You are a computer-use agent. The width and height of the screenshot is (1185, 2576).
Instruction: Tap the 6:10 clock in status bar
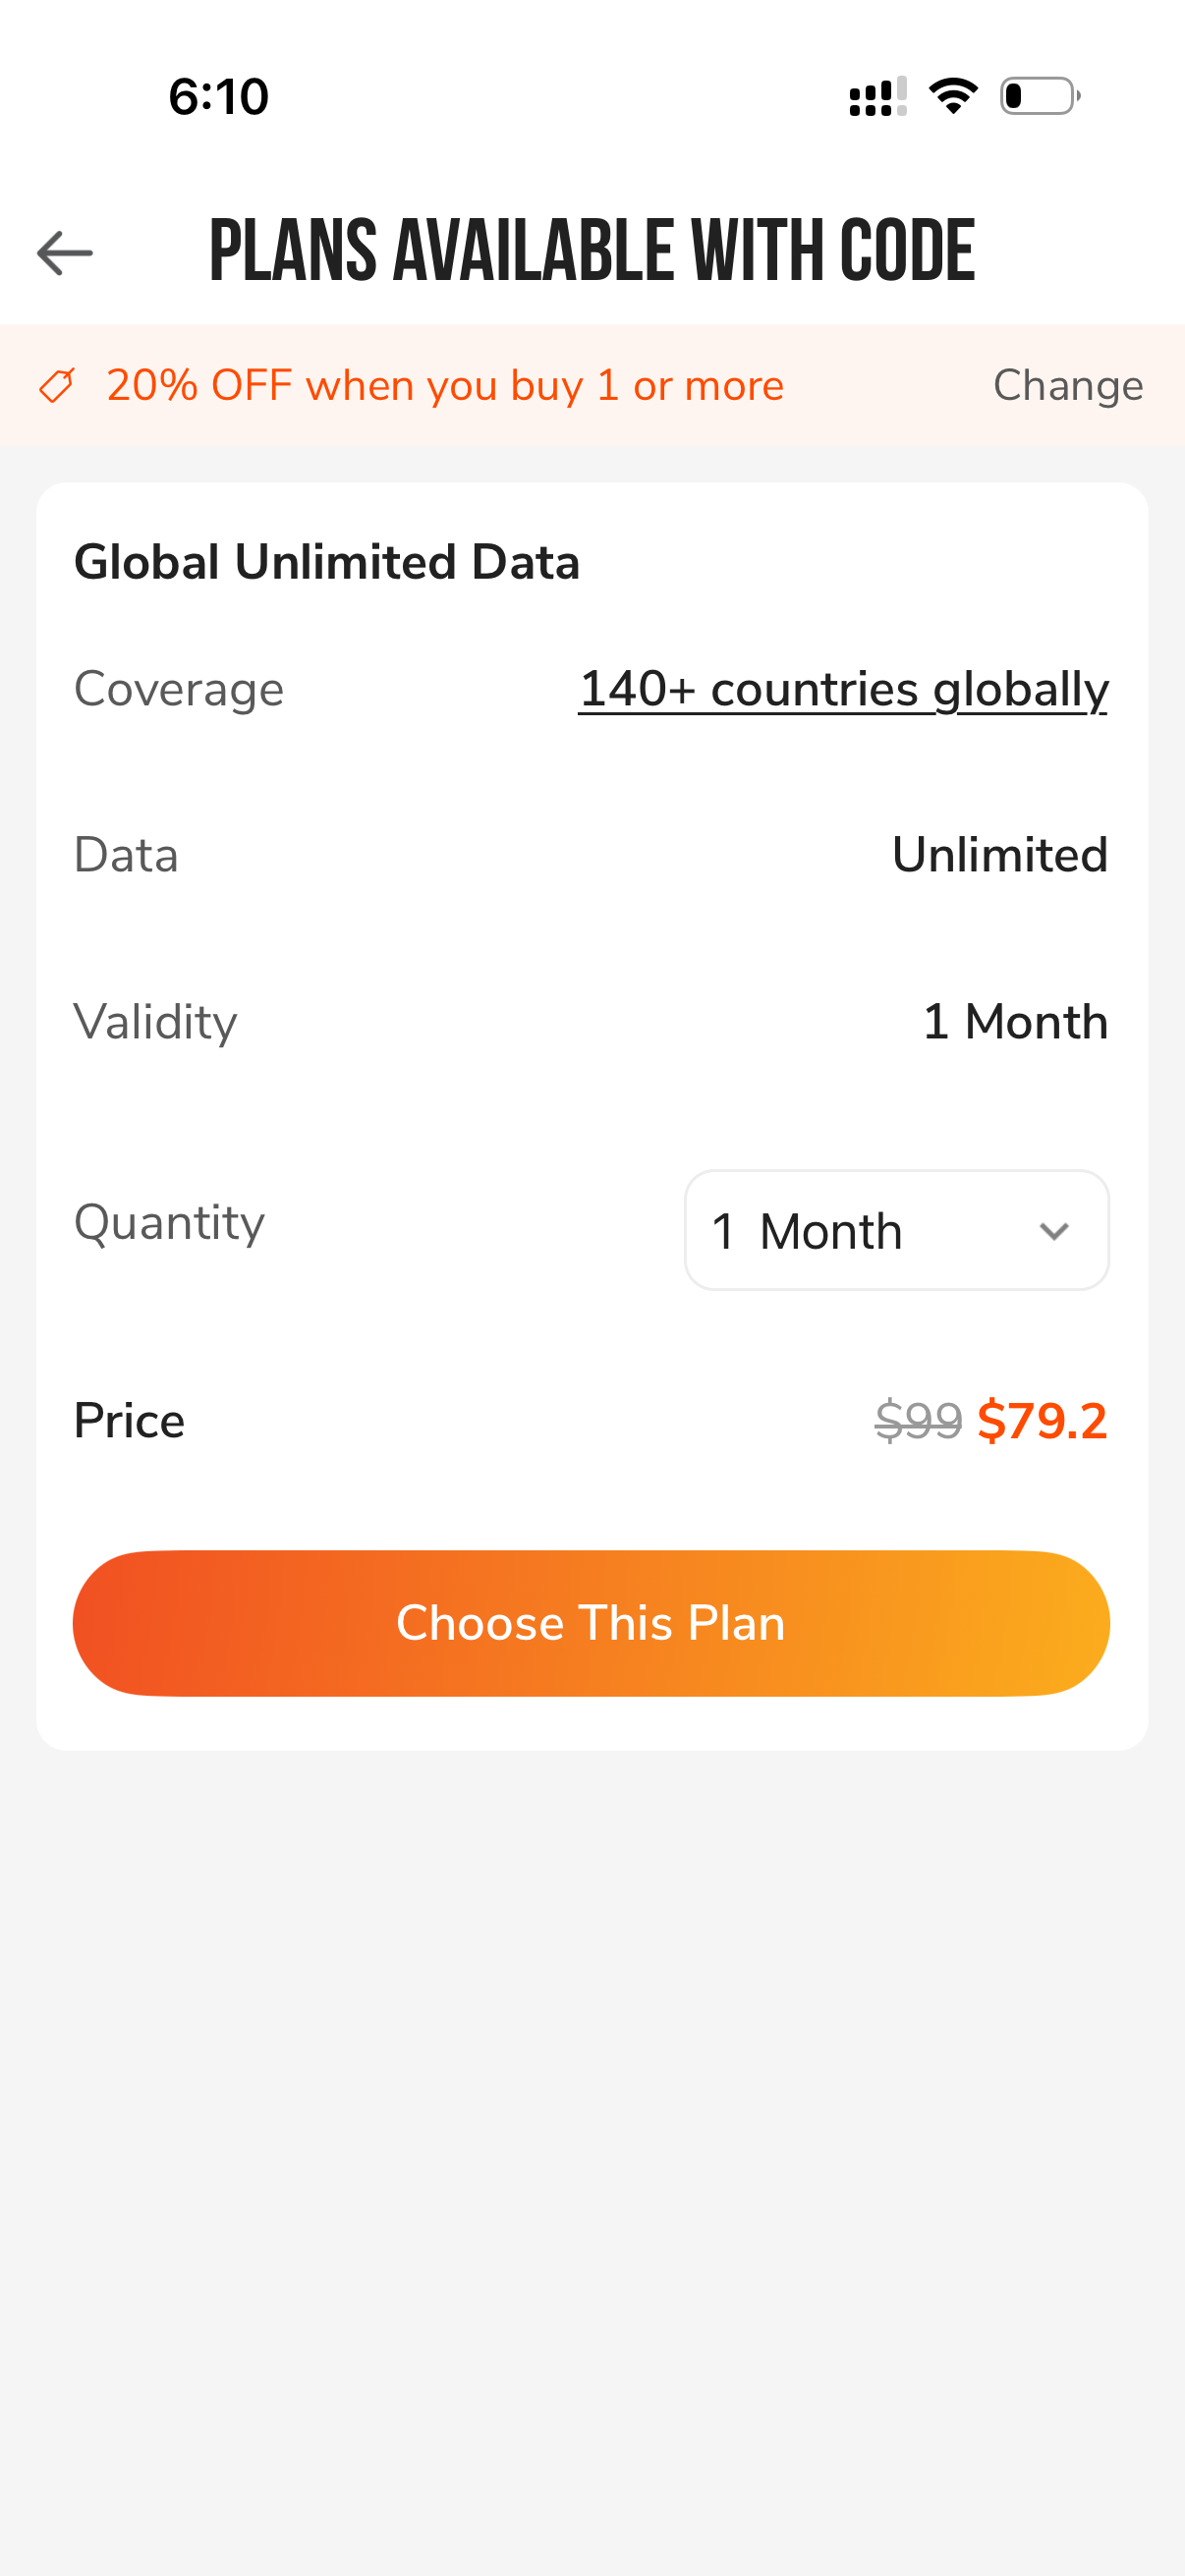coord(219,97)
